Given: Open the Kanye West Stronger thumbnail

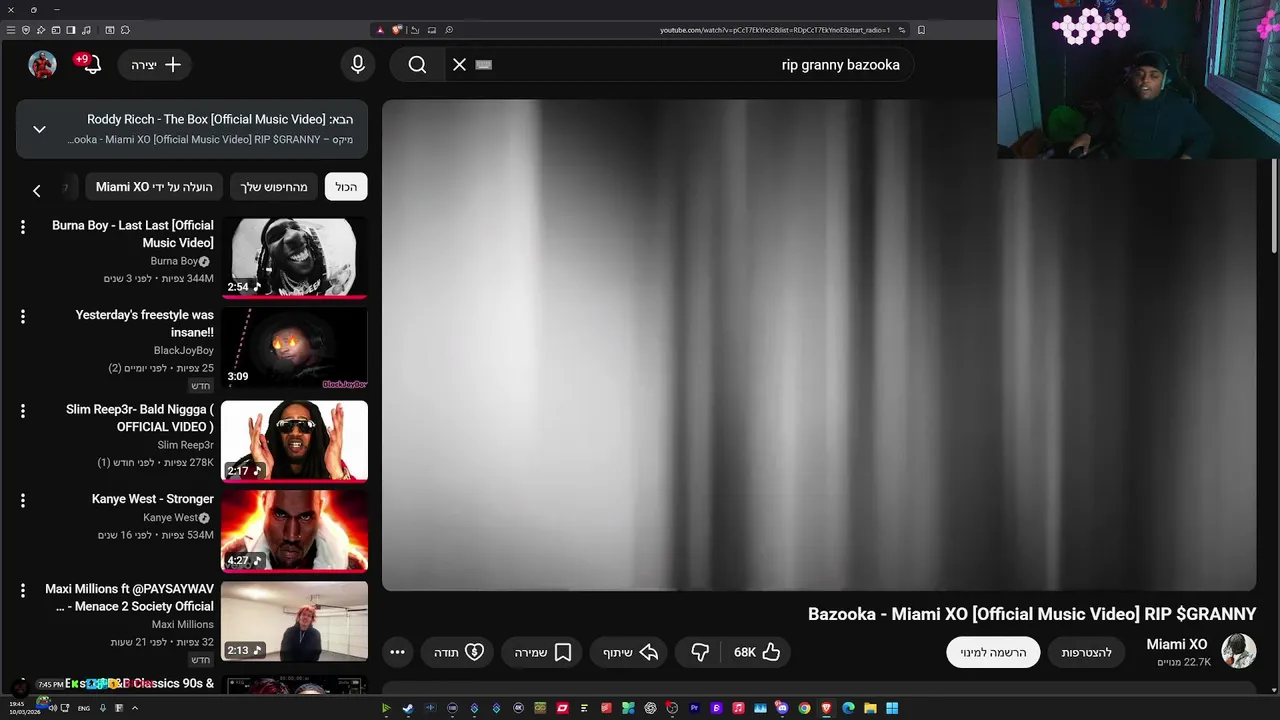Looking at the screenshot, I should tap(294, 530).
